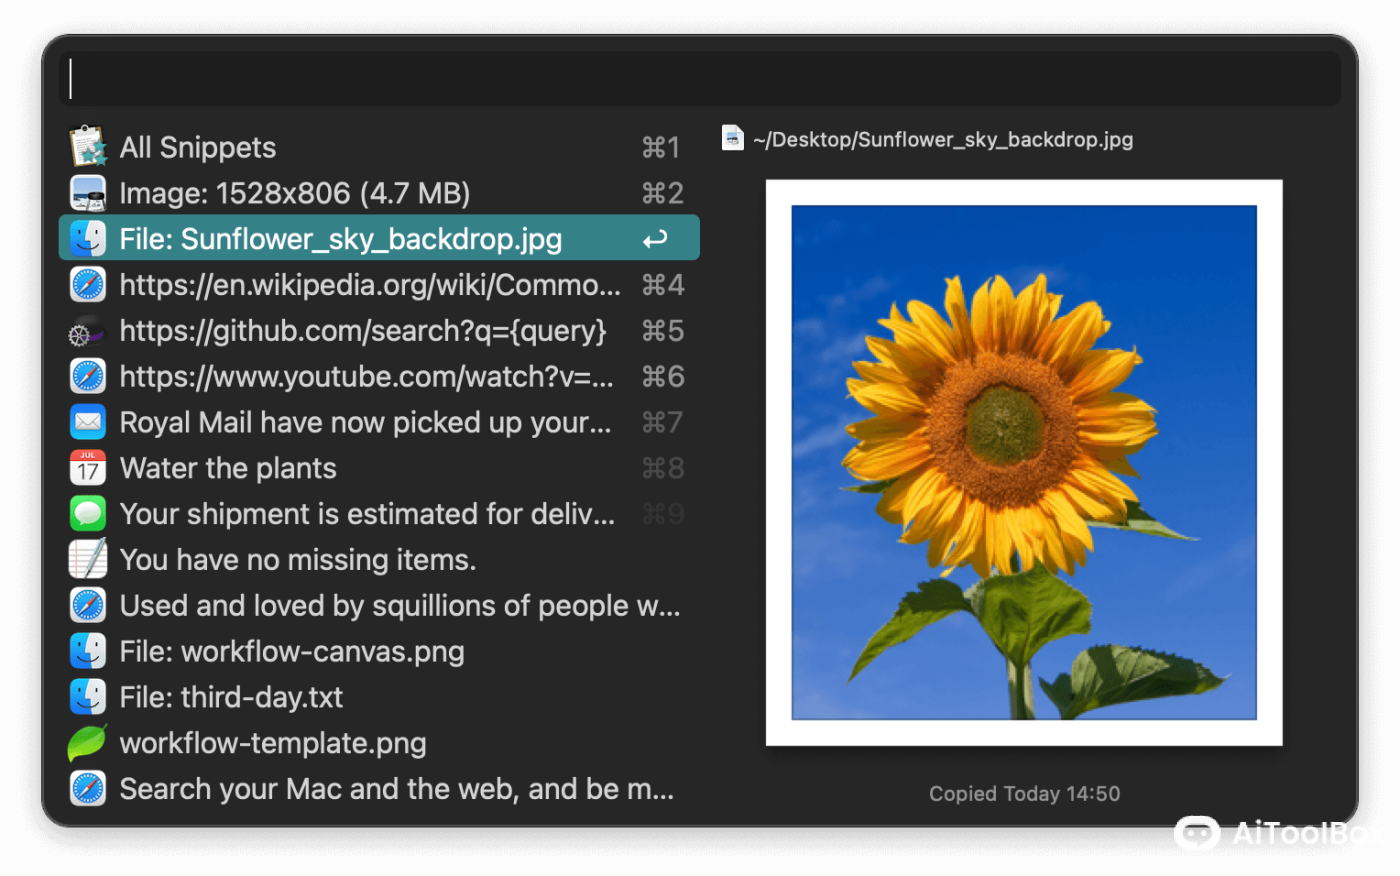This screenshot has height=876, width=1400.
Task: Select the 'Search your Mac and the web' entry
Action: click(396, 789)
